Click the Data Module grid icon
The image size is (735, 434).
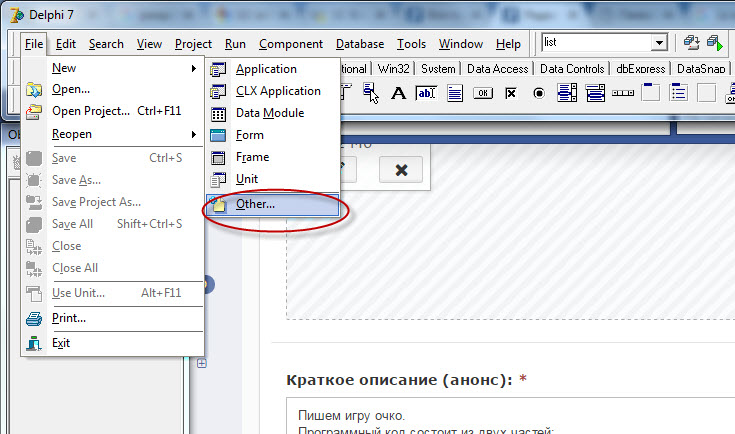[x=218, y=113]
